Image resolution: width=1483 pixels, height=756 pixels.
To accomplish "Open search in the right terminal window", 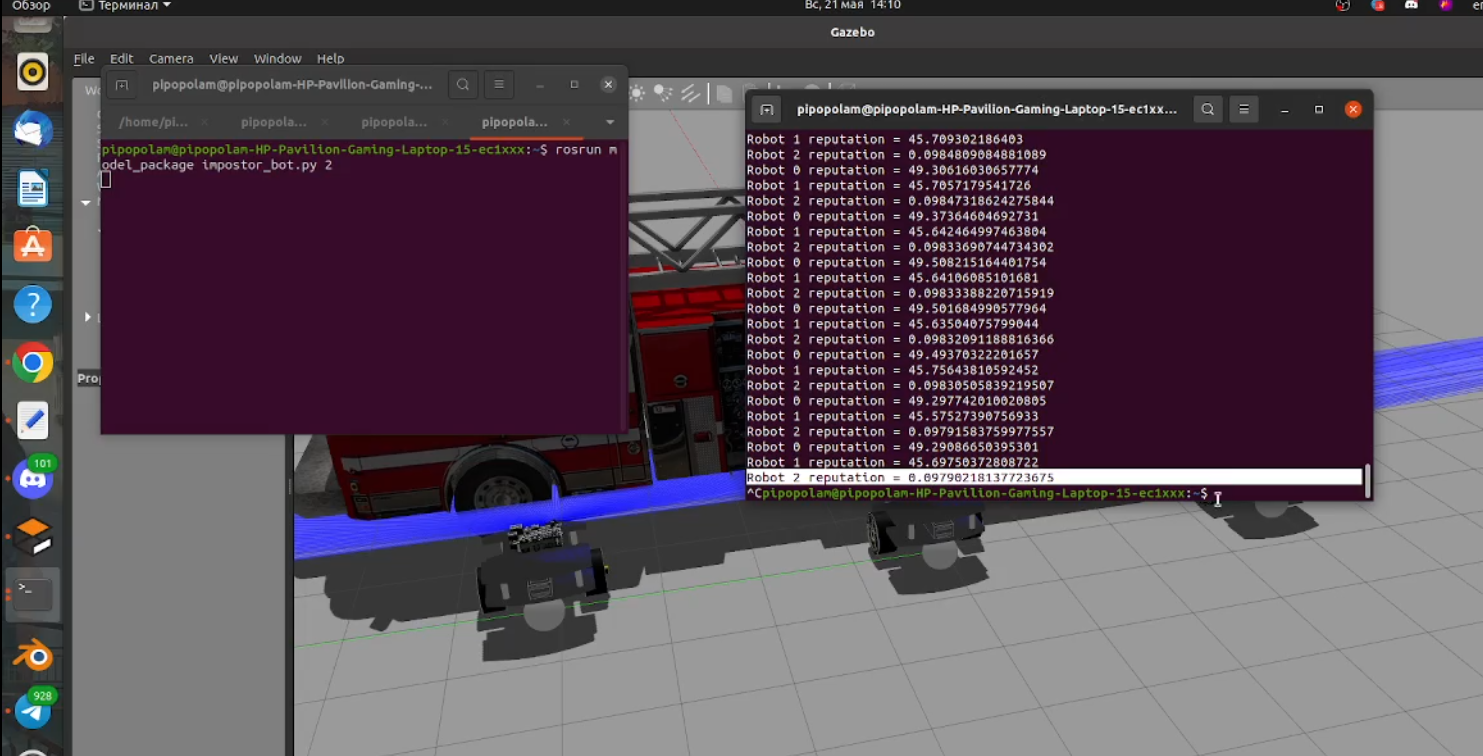I will pos(1208,109).
